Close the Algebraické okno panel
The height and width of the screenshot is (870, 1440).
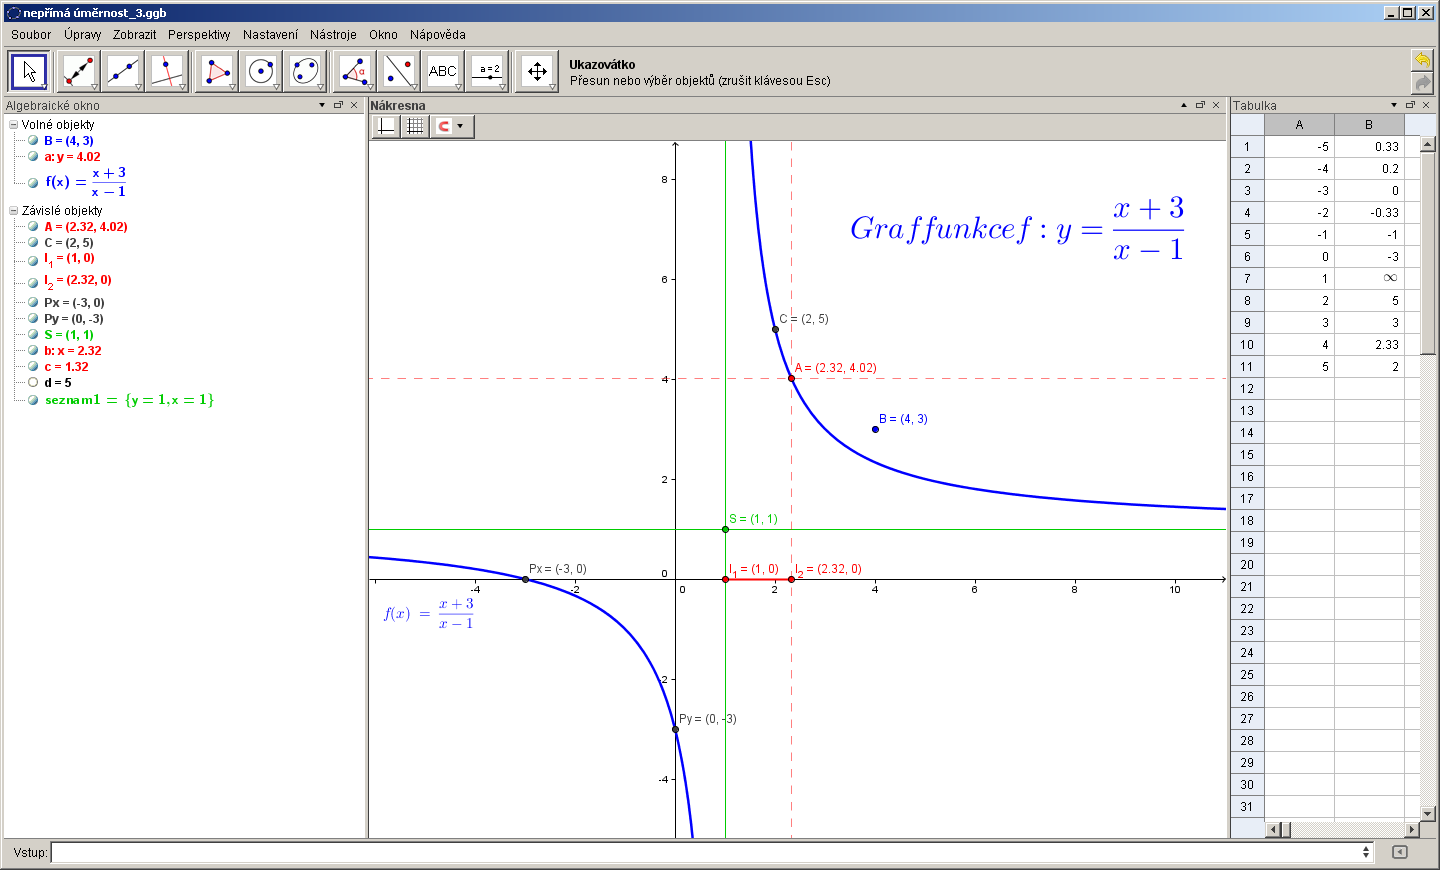[x=354, y=105]
